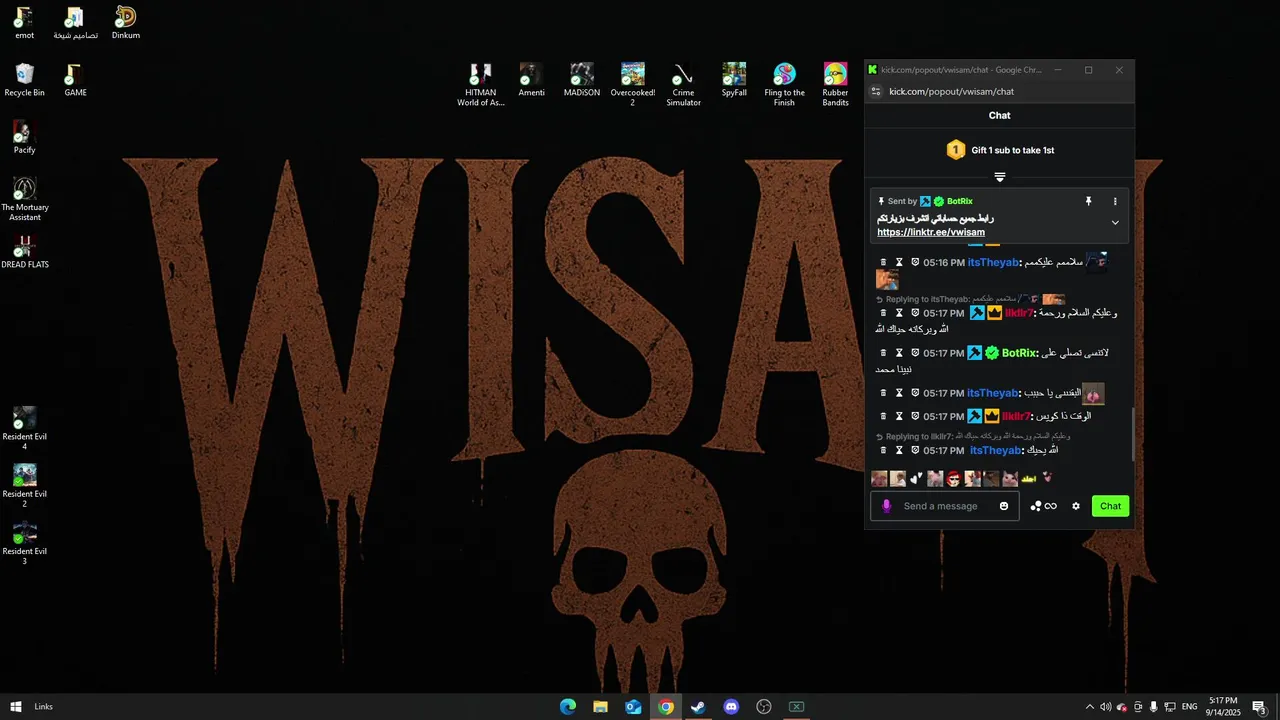Screen dimensions: 1280x720
Task: Open chat settings gear icon
Action: pyautogui.click(x=1076, y=506)
